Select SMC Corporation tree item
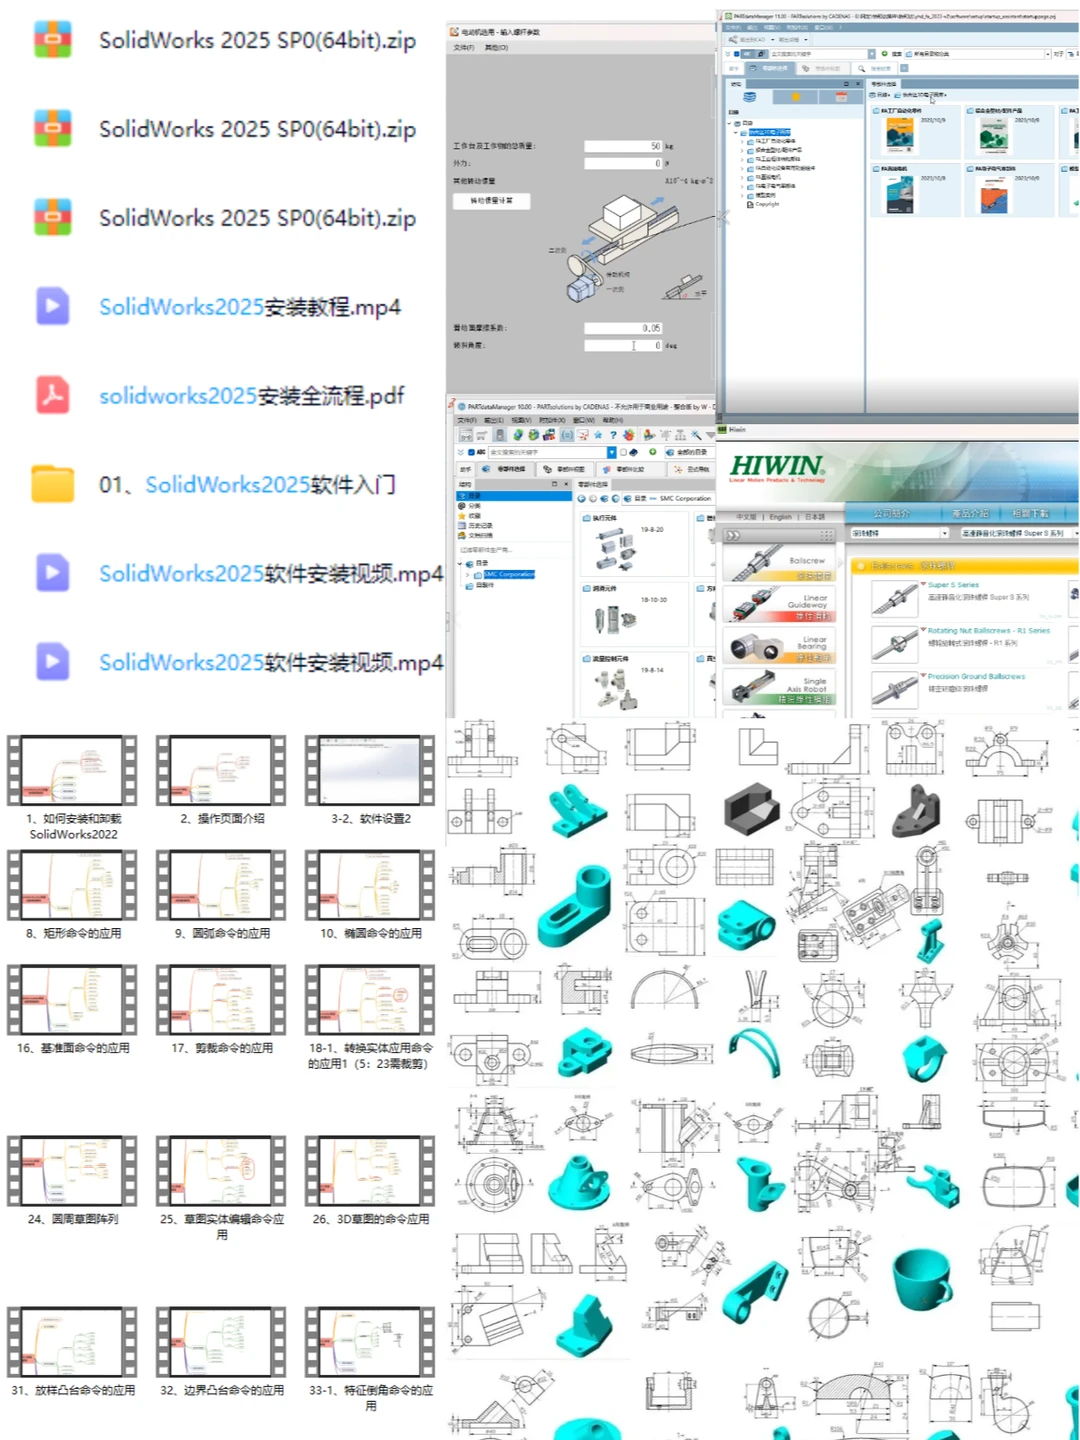 click(x=509, y=575)
